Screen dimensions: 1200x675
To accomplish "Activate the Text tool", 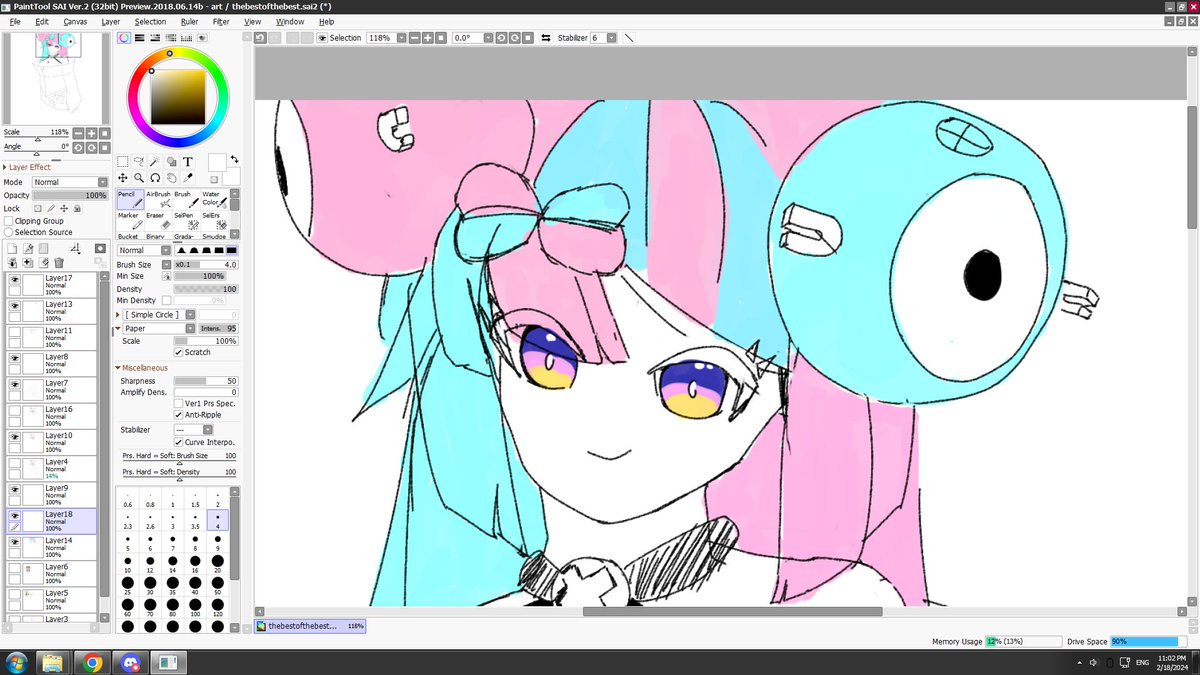I will (x=187, y=161).
